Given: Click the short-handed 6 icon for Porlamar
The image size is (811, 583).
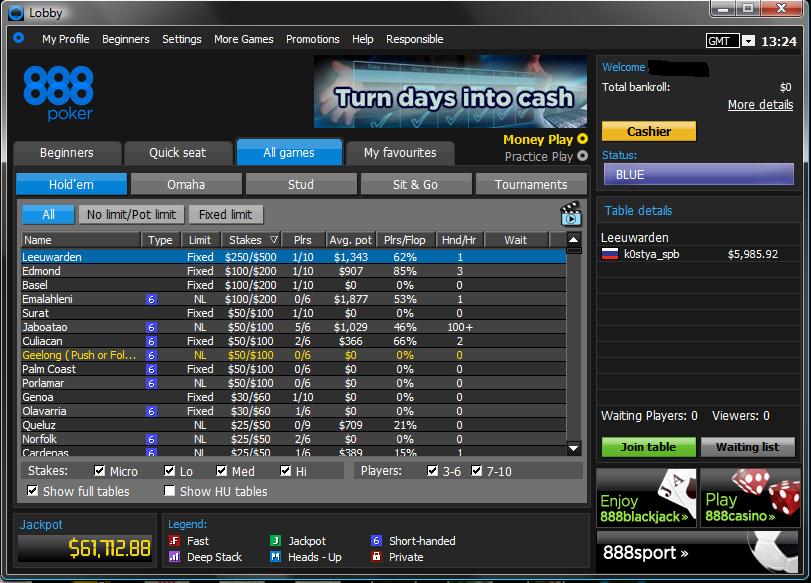Looking at the screenshot, I should pyautogui.click(x=151, y=383).
